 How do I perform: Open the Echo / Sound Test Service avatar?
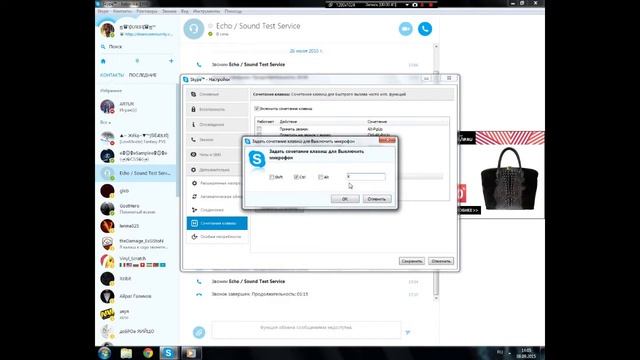tap(193, 29)
